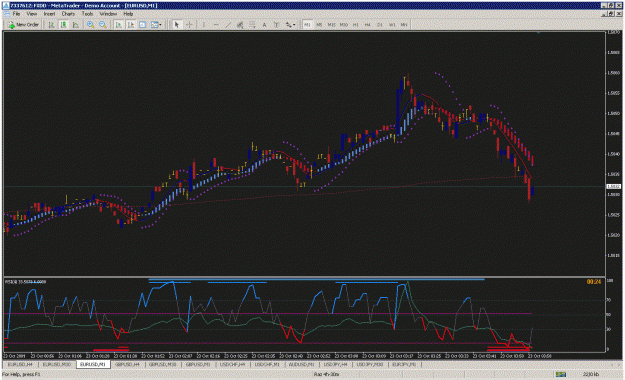Screen dimensions: 625x380
Task: Select the horizontal line drawing tool
Action: point(216,25)
